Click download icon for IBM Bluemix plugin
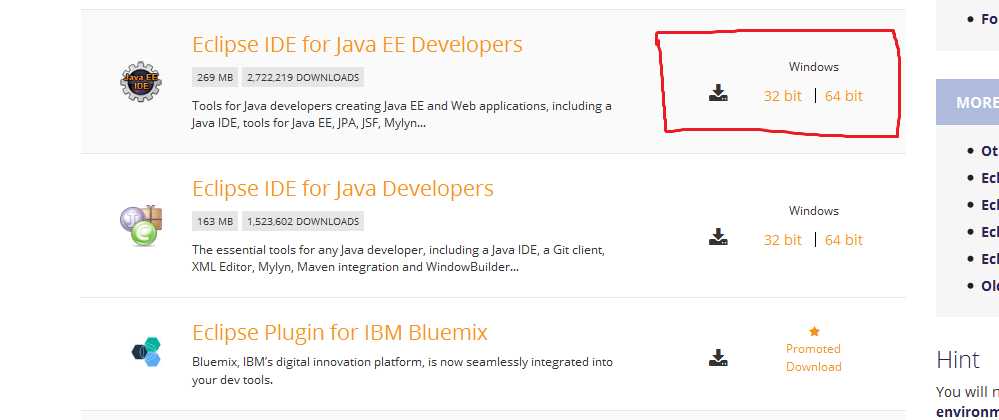The height and width of the screenshot is (420, 999). pos(718,358)
